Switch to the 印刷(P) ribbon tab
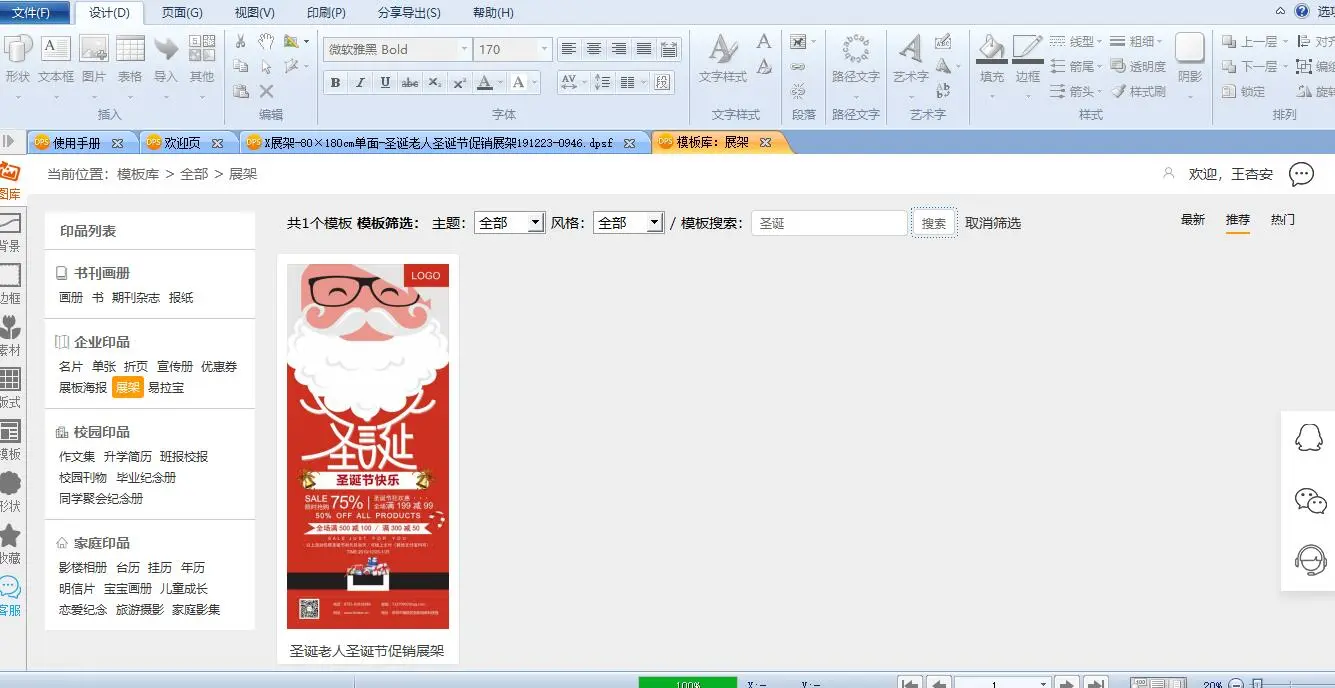Screen dimensions: 1335x688 point(326,13)
